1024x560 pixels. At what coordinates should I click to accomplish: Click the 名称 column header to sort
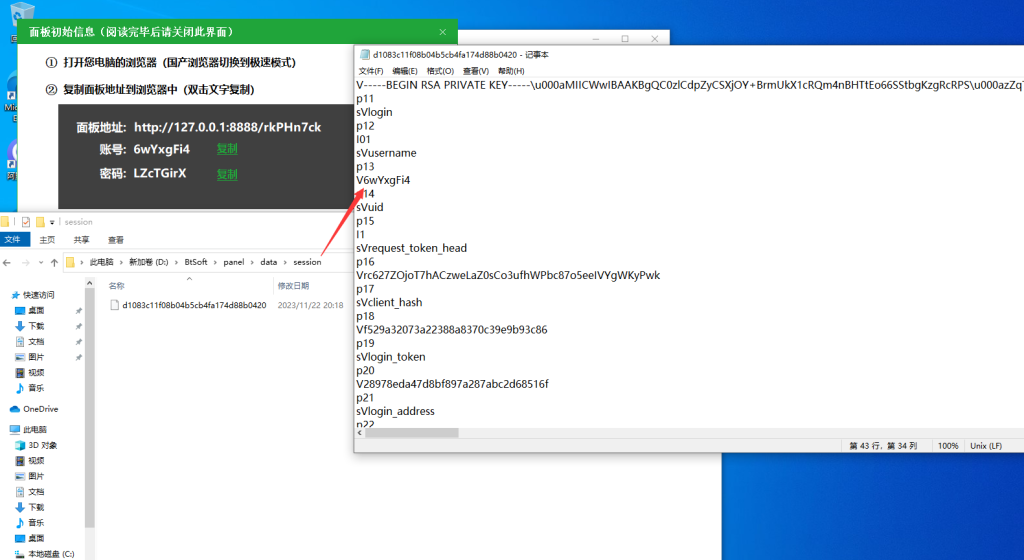tap(117, 286)
